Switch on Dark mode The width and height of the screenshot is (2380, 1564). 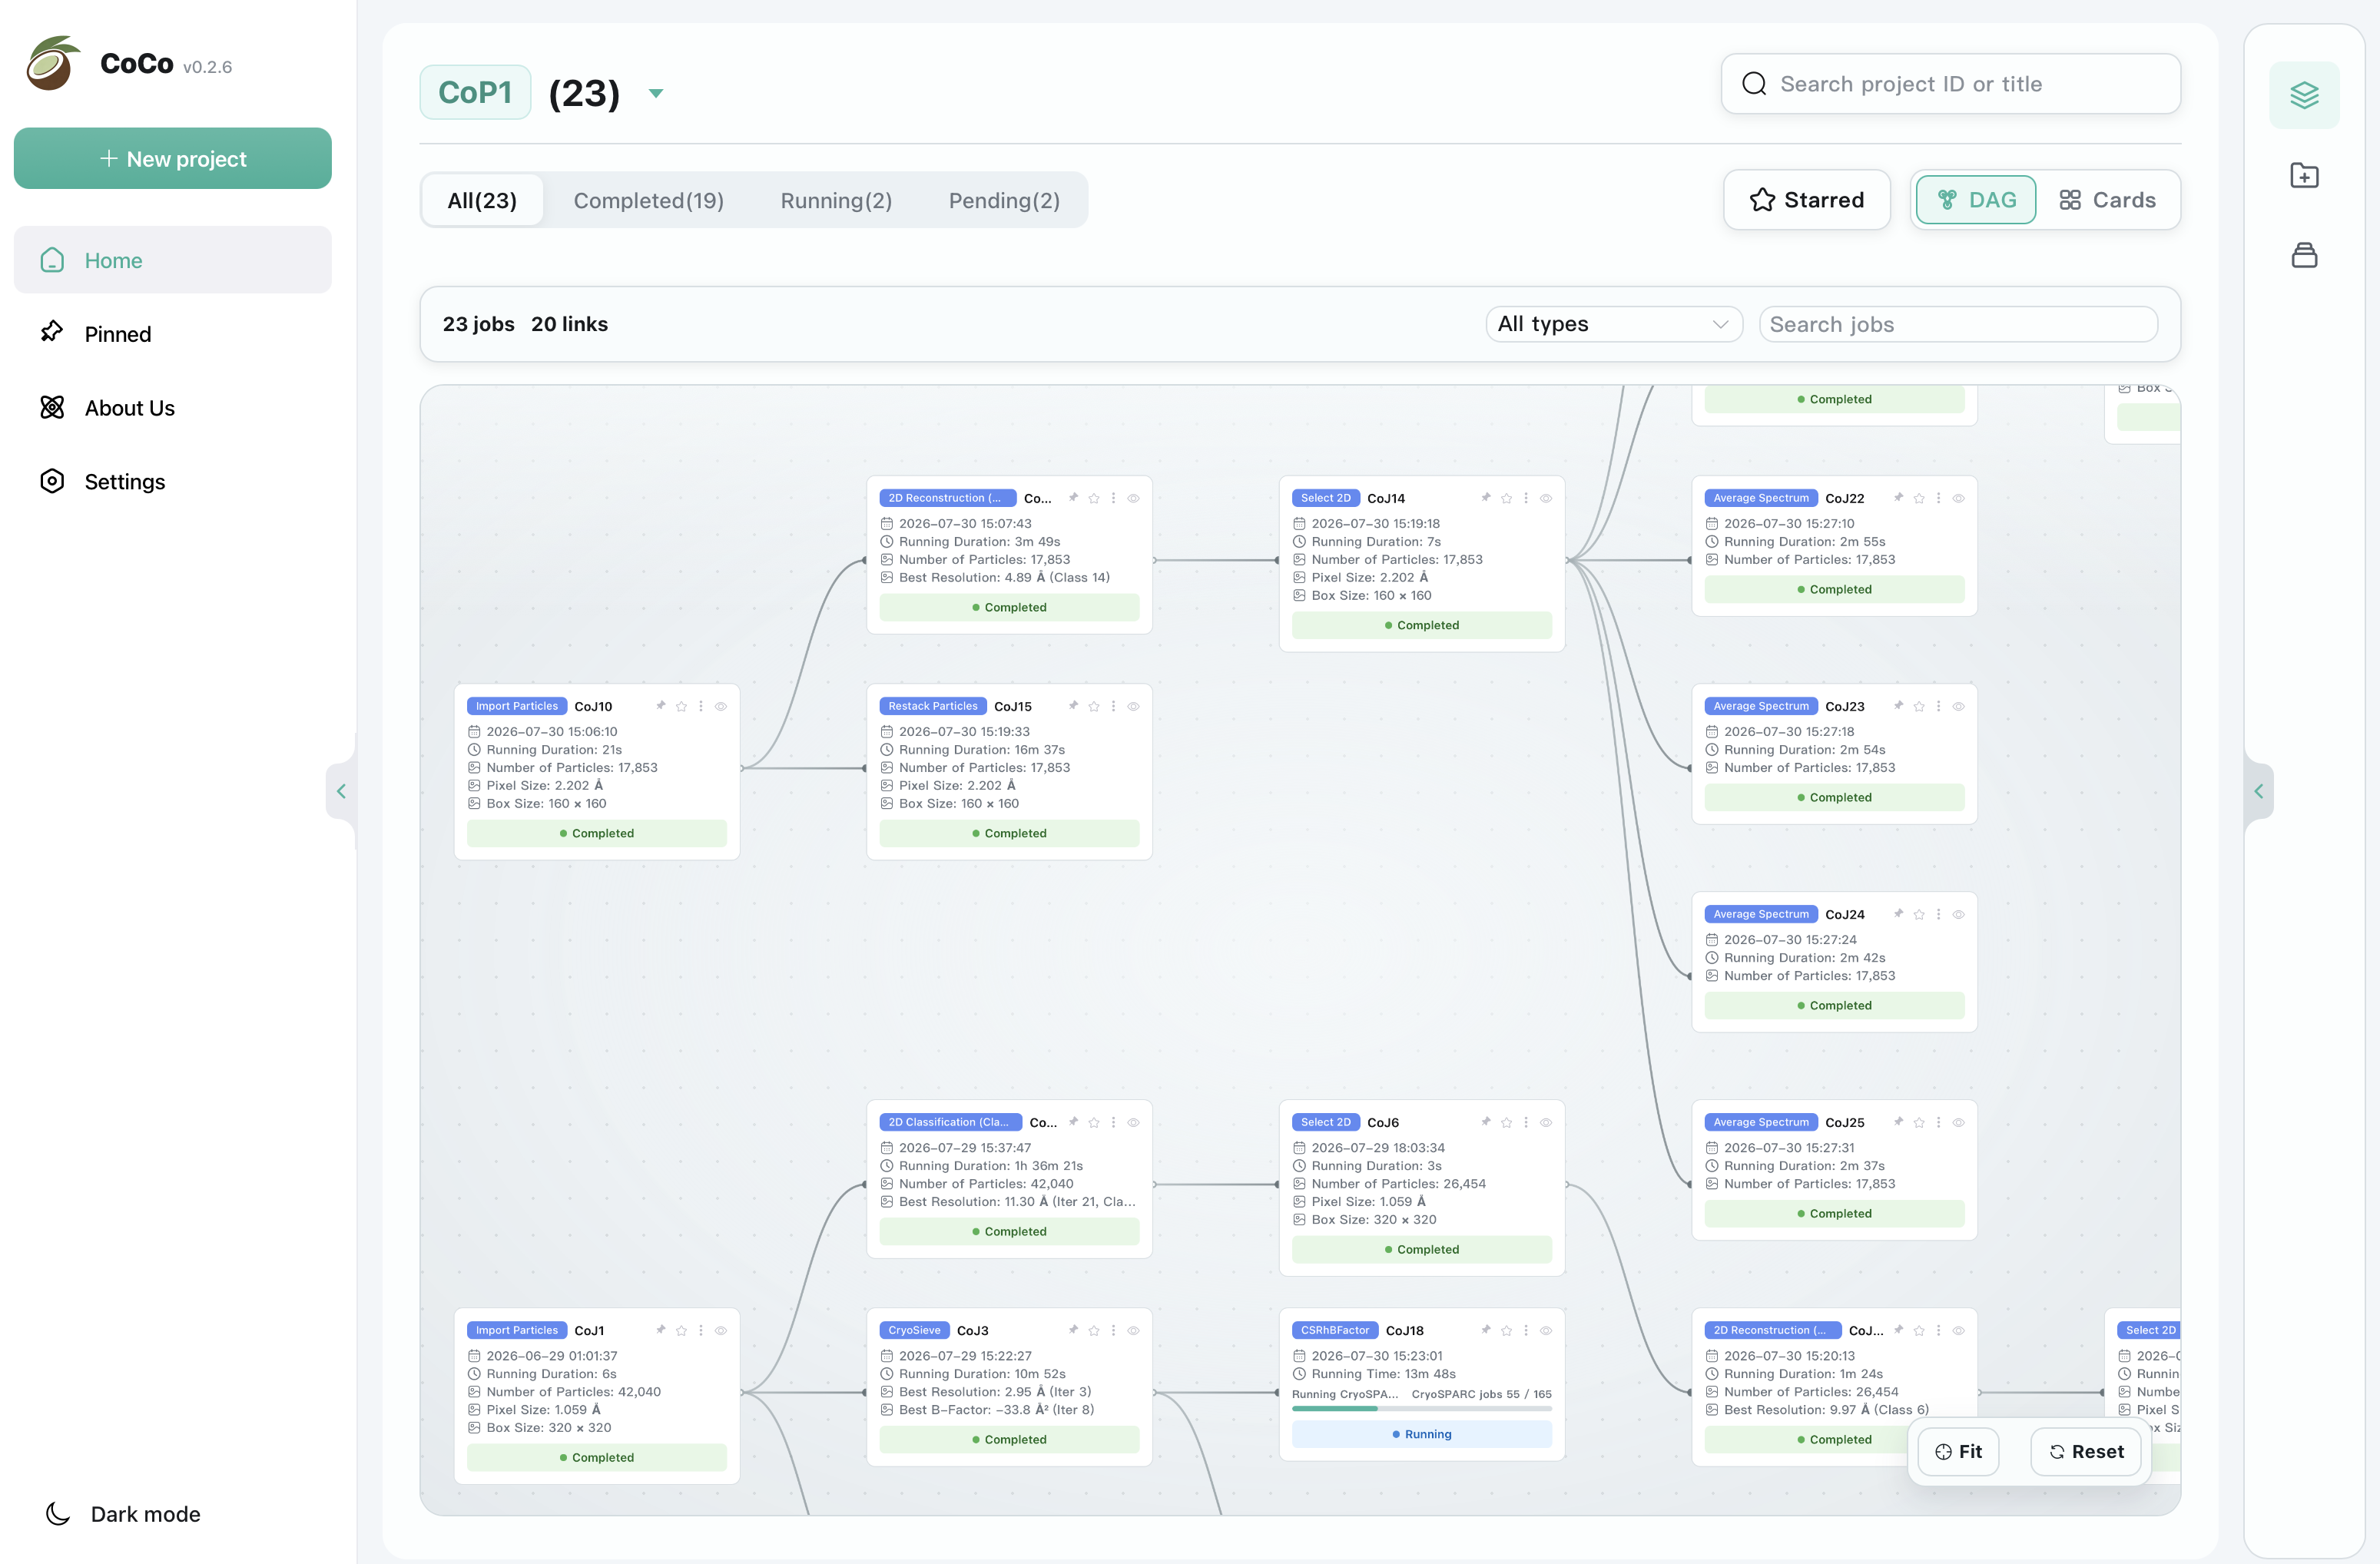123,1513
